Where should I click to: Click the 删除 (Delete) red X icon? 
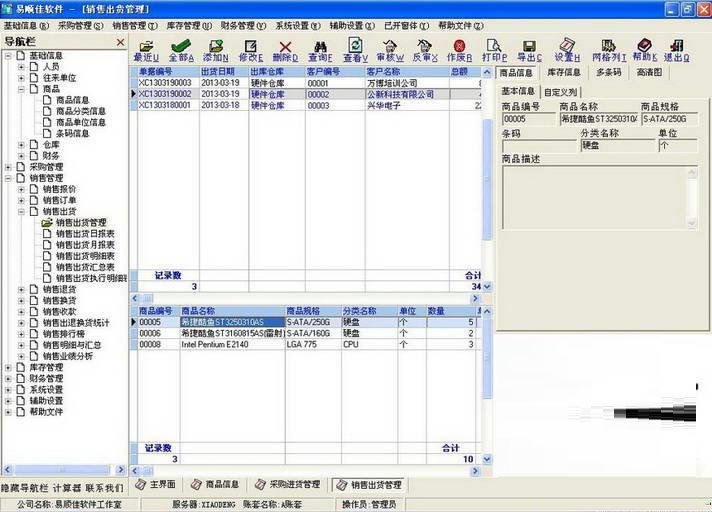coord(285,51)
